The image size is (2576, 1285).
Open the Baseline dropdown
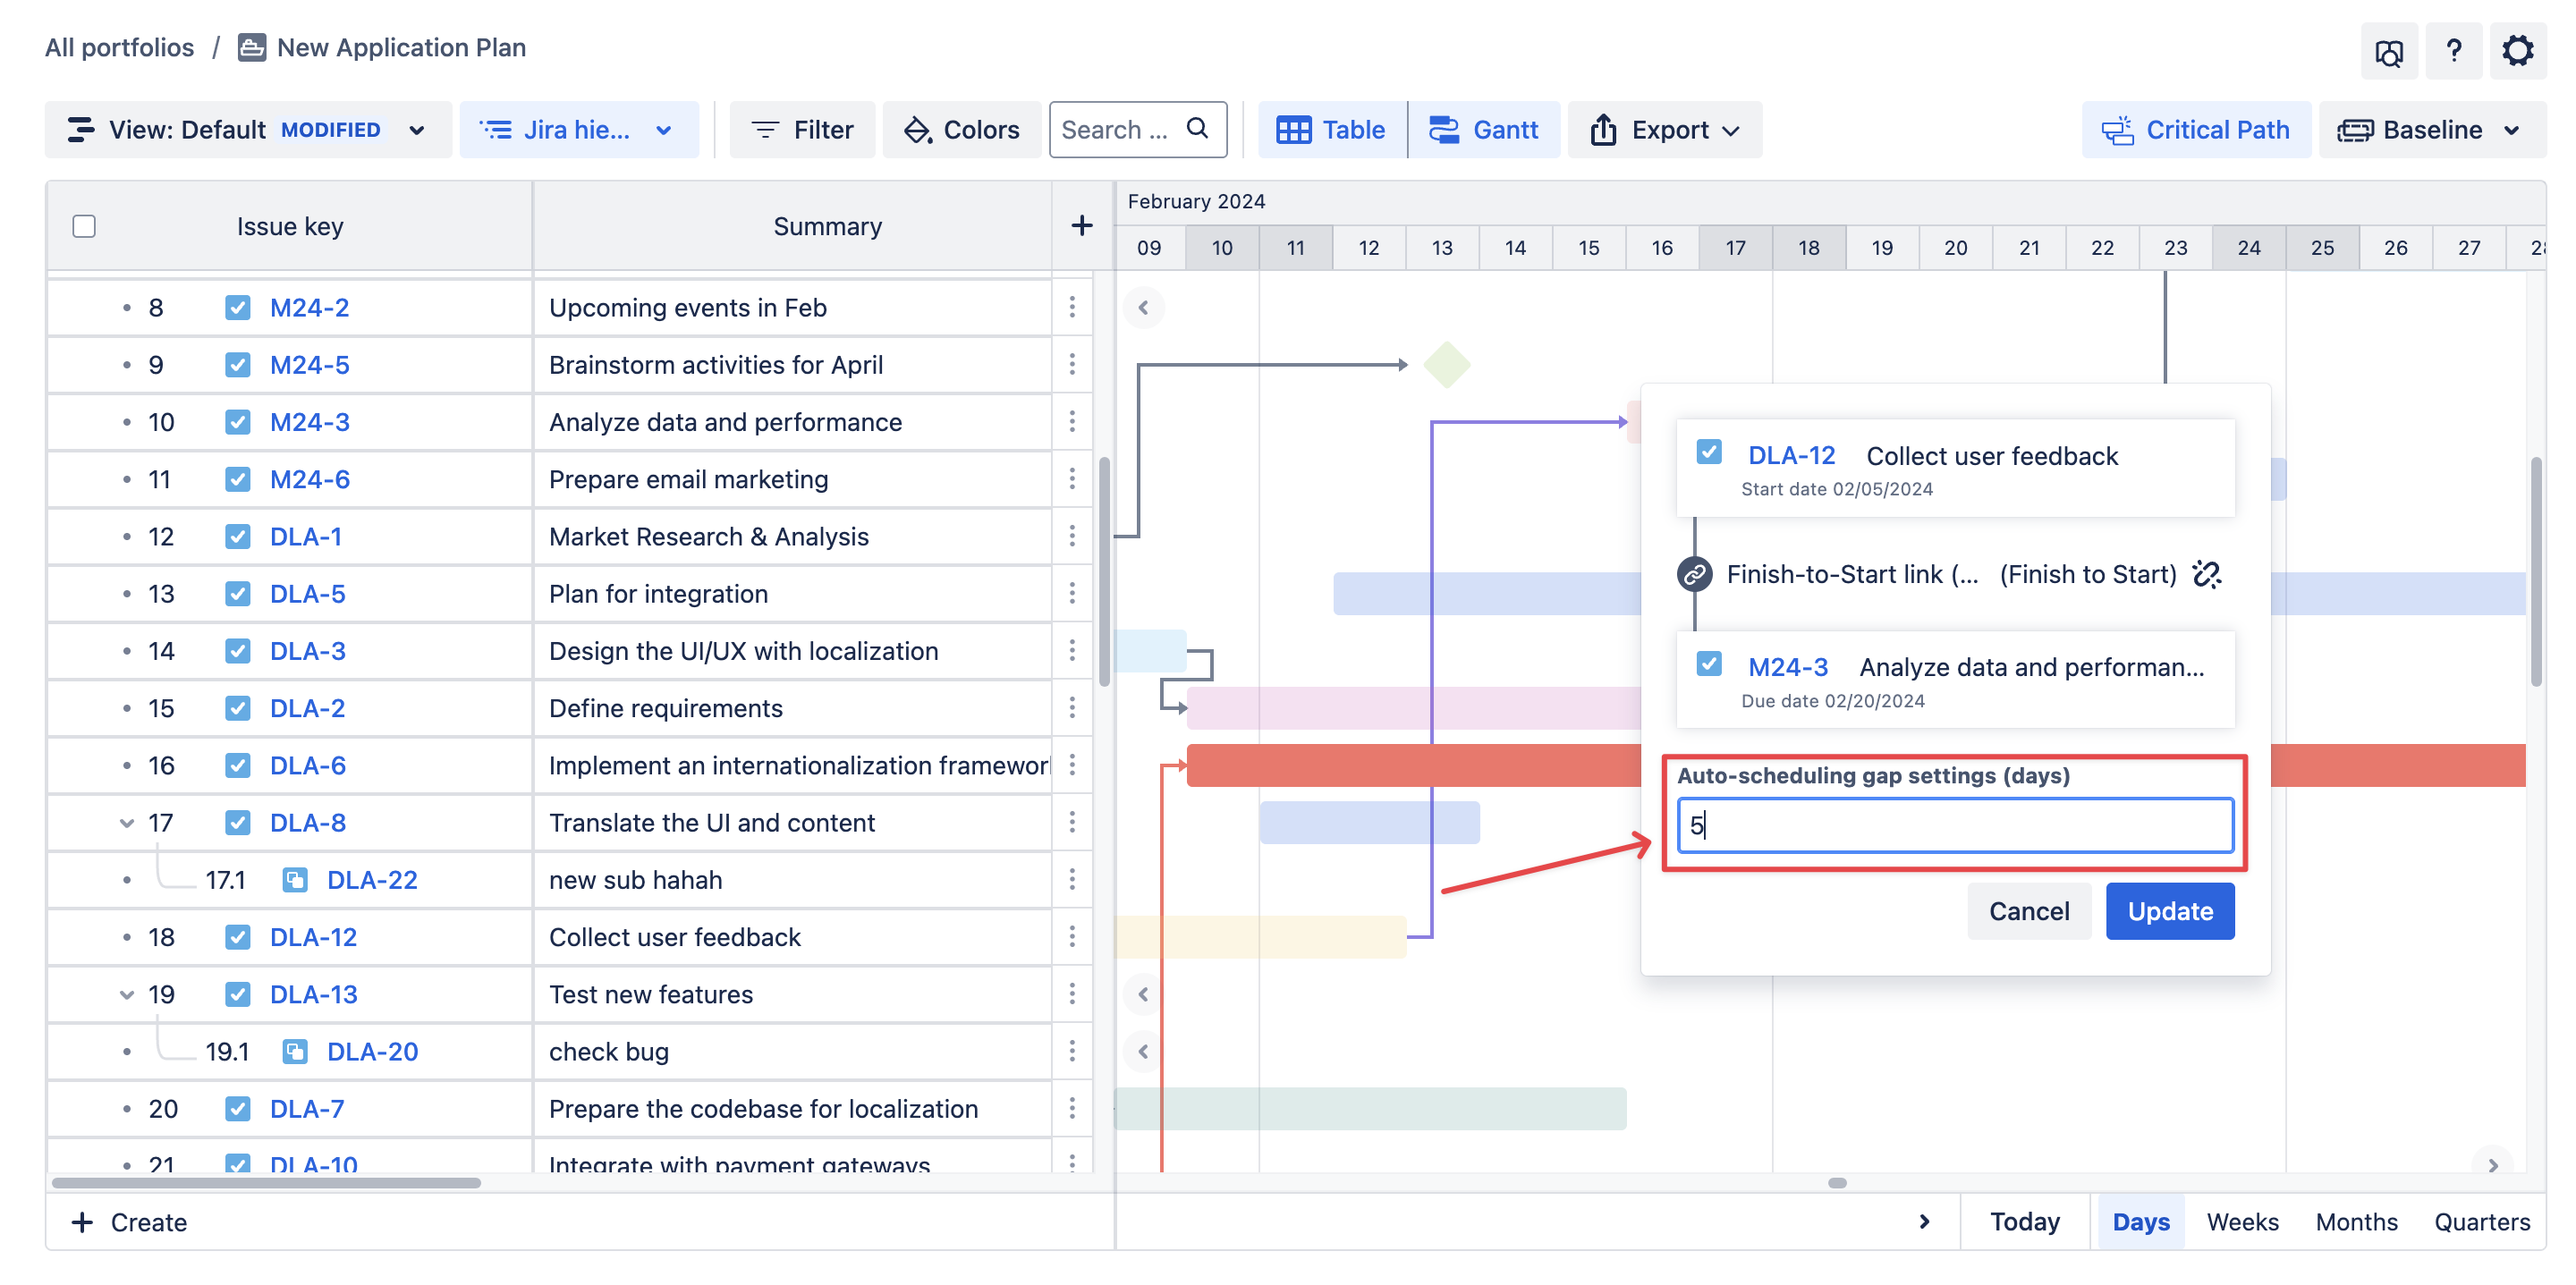[x=2431, y=130]
